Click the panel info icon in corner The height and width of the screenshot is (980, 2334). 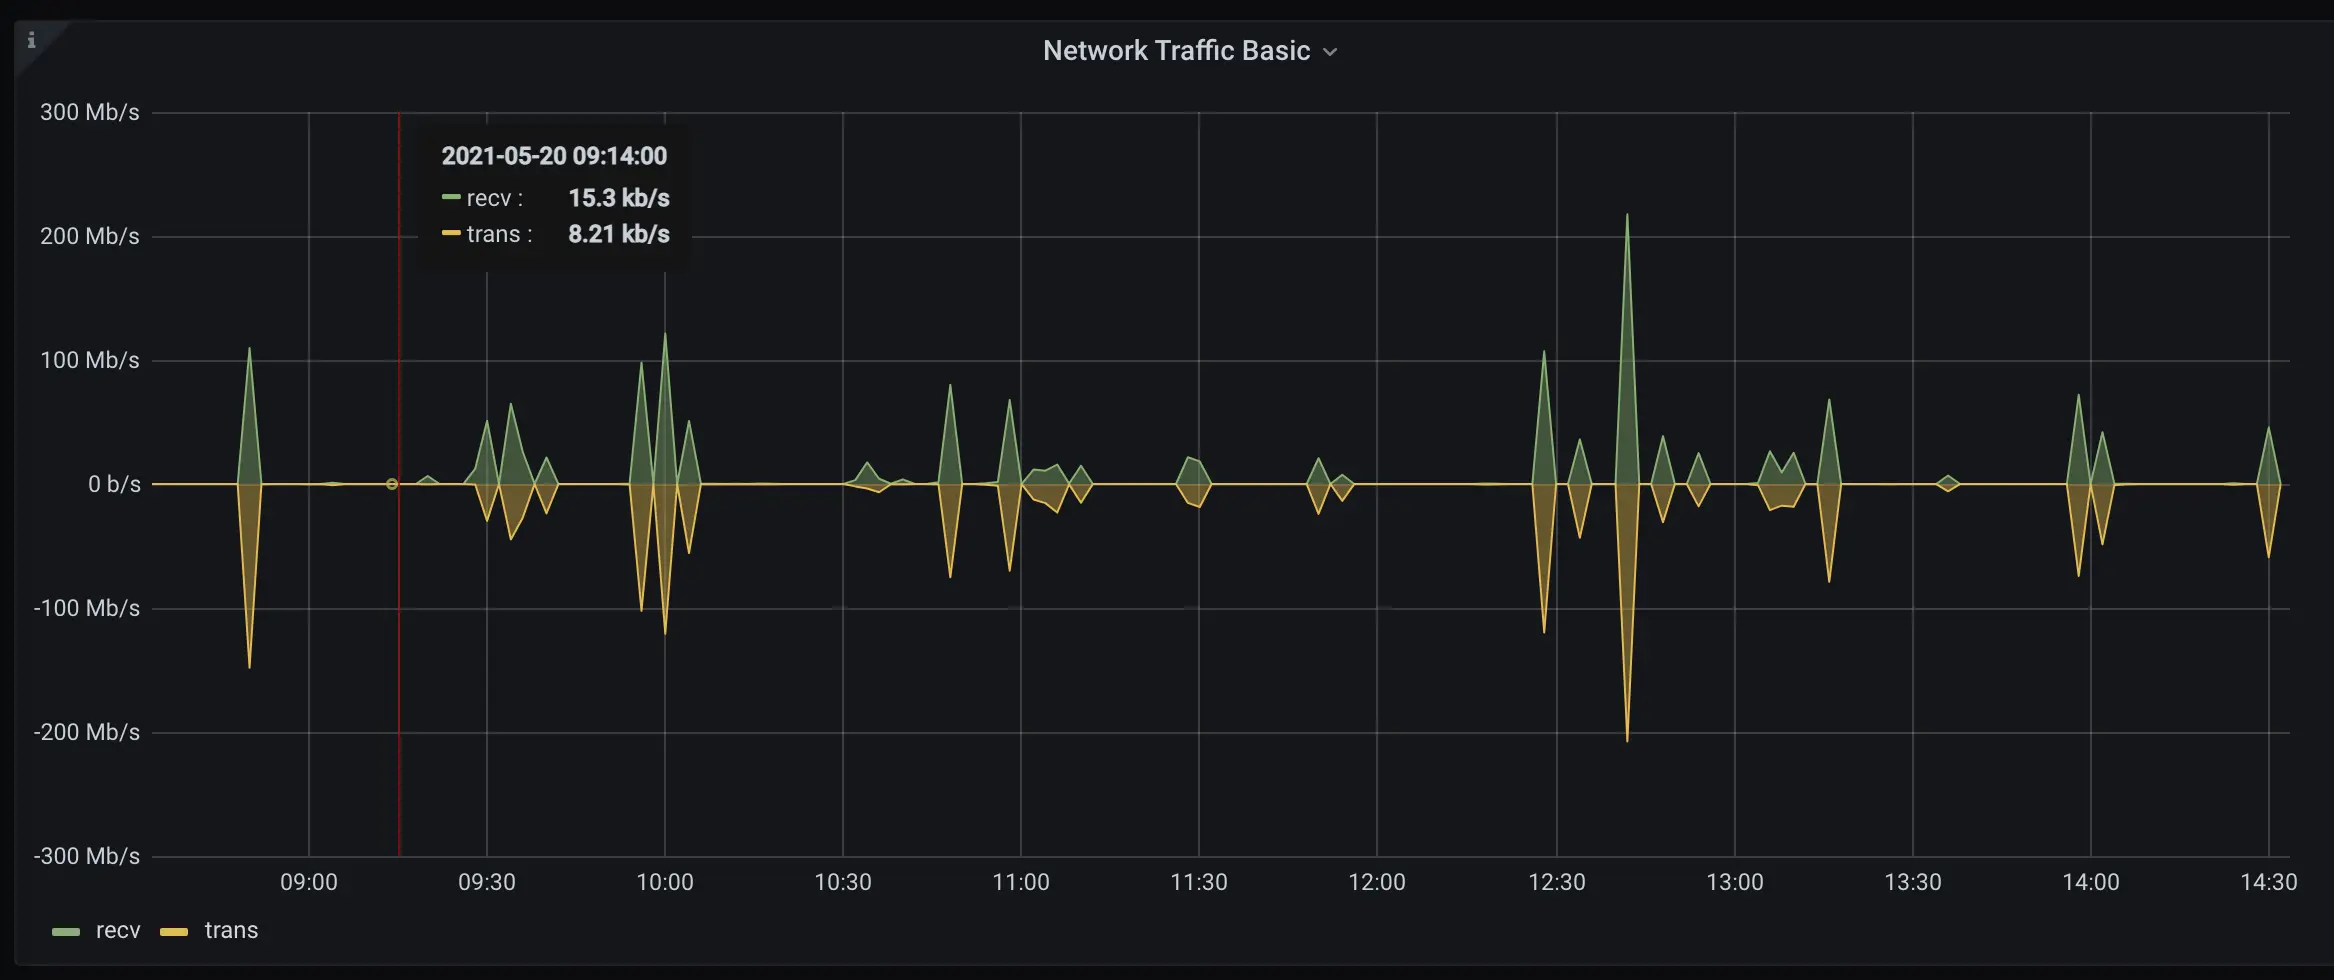pyautogui.click(x=31, y=40)
